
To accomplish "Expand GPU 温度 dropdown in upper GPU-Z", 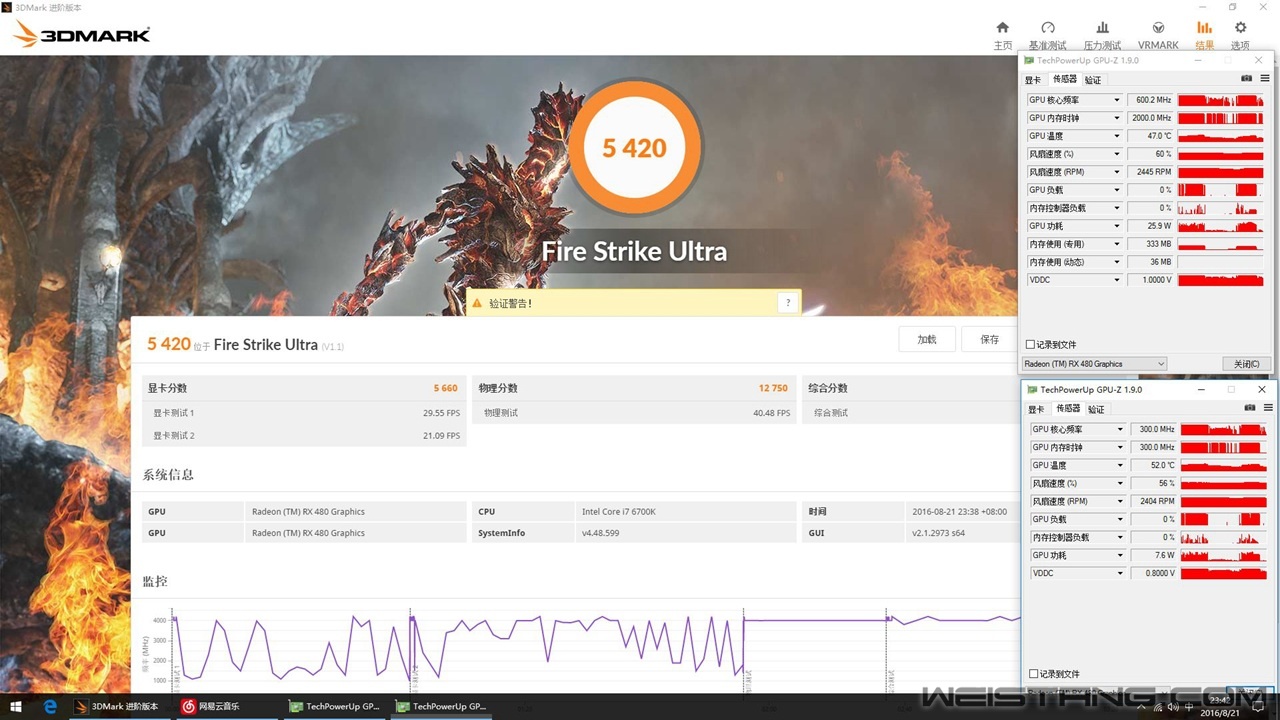I will pos(1117,136).
